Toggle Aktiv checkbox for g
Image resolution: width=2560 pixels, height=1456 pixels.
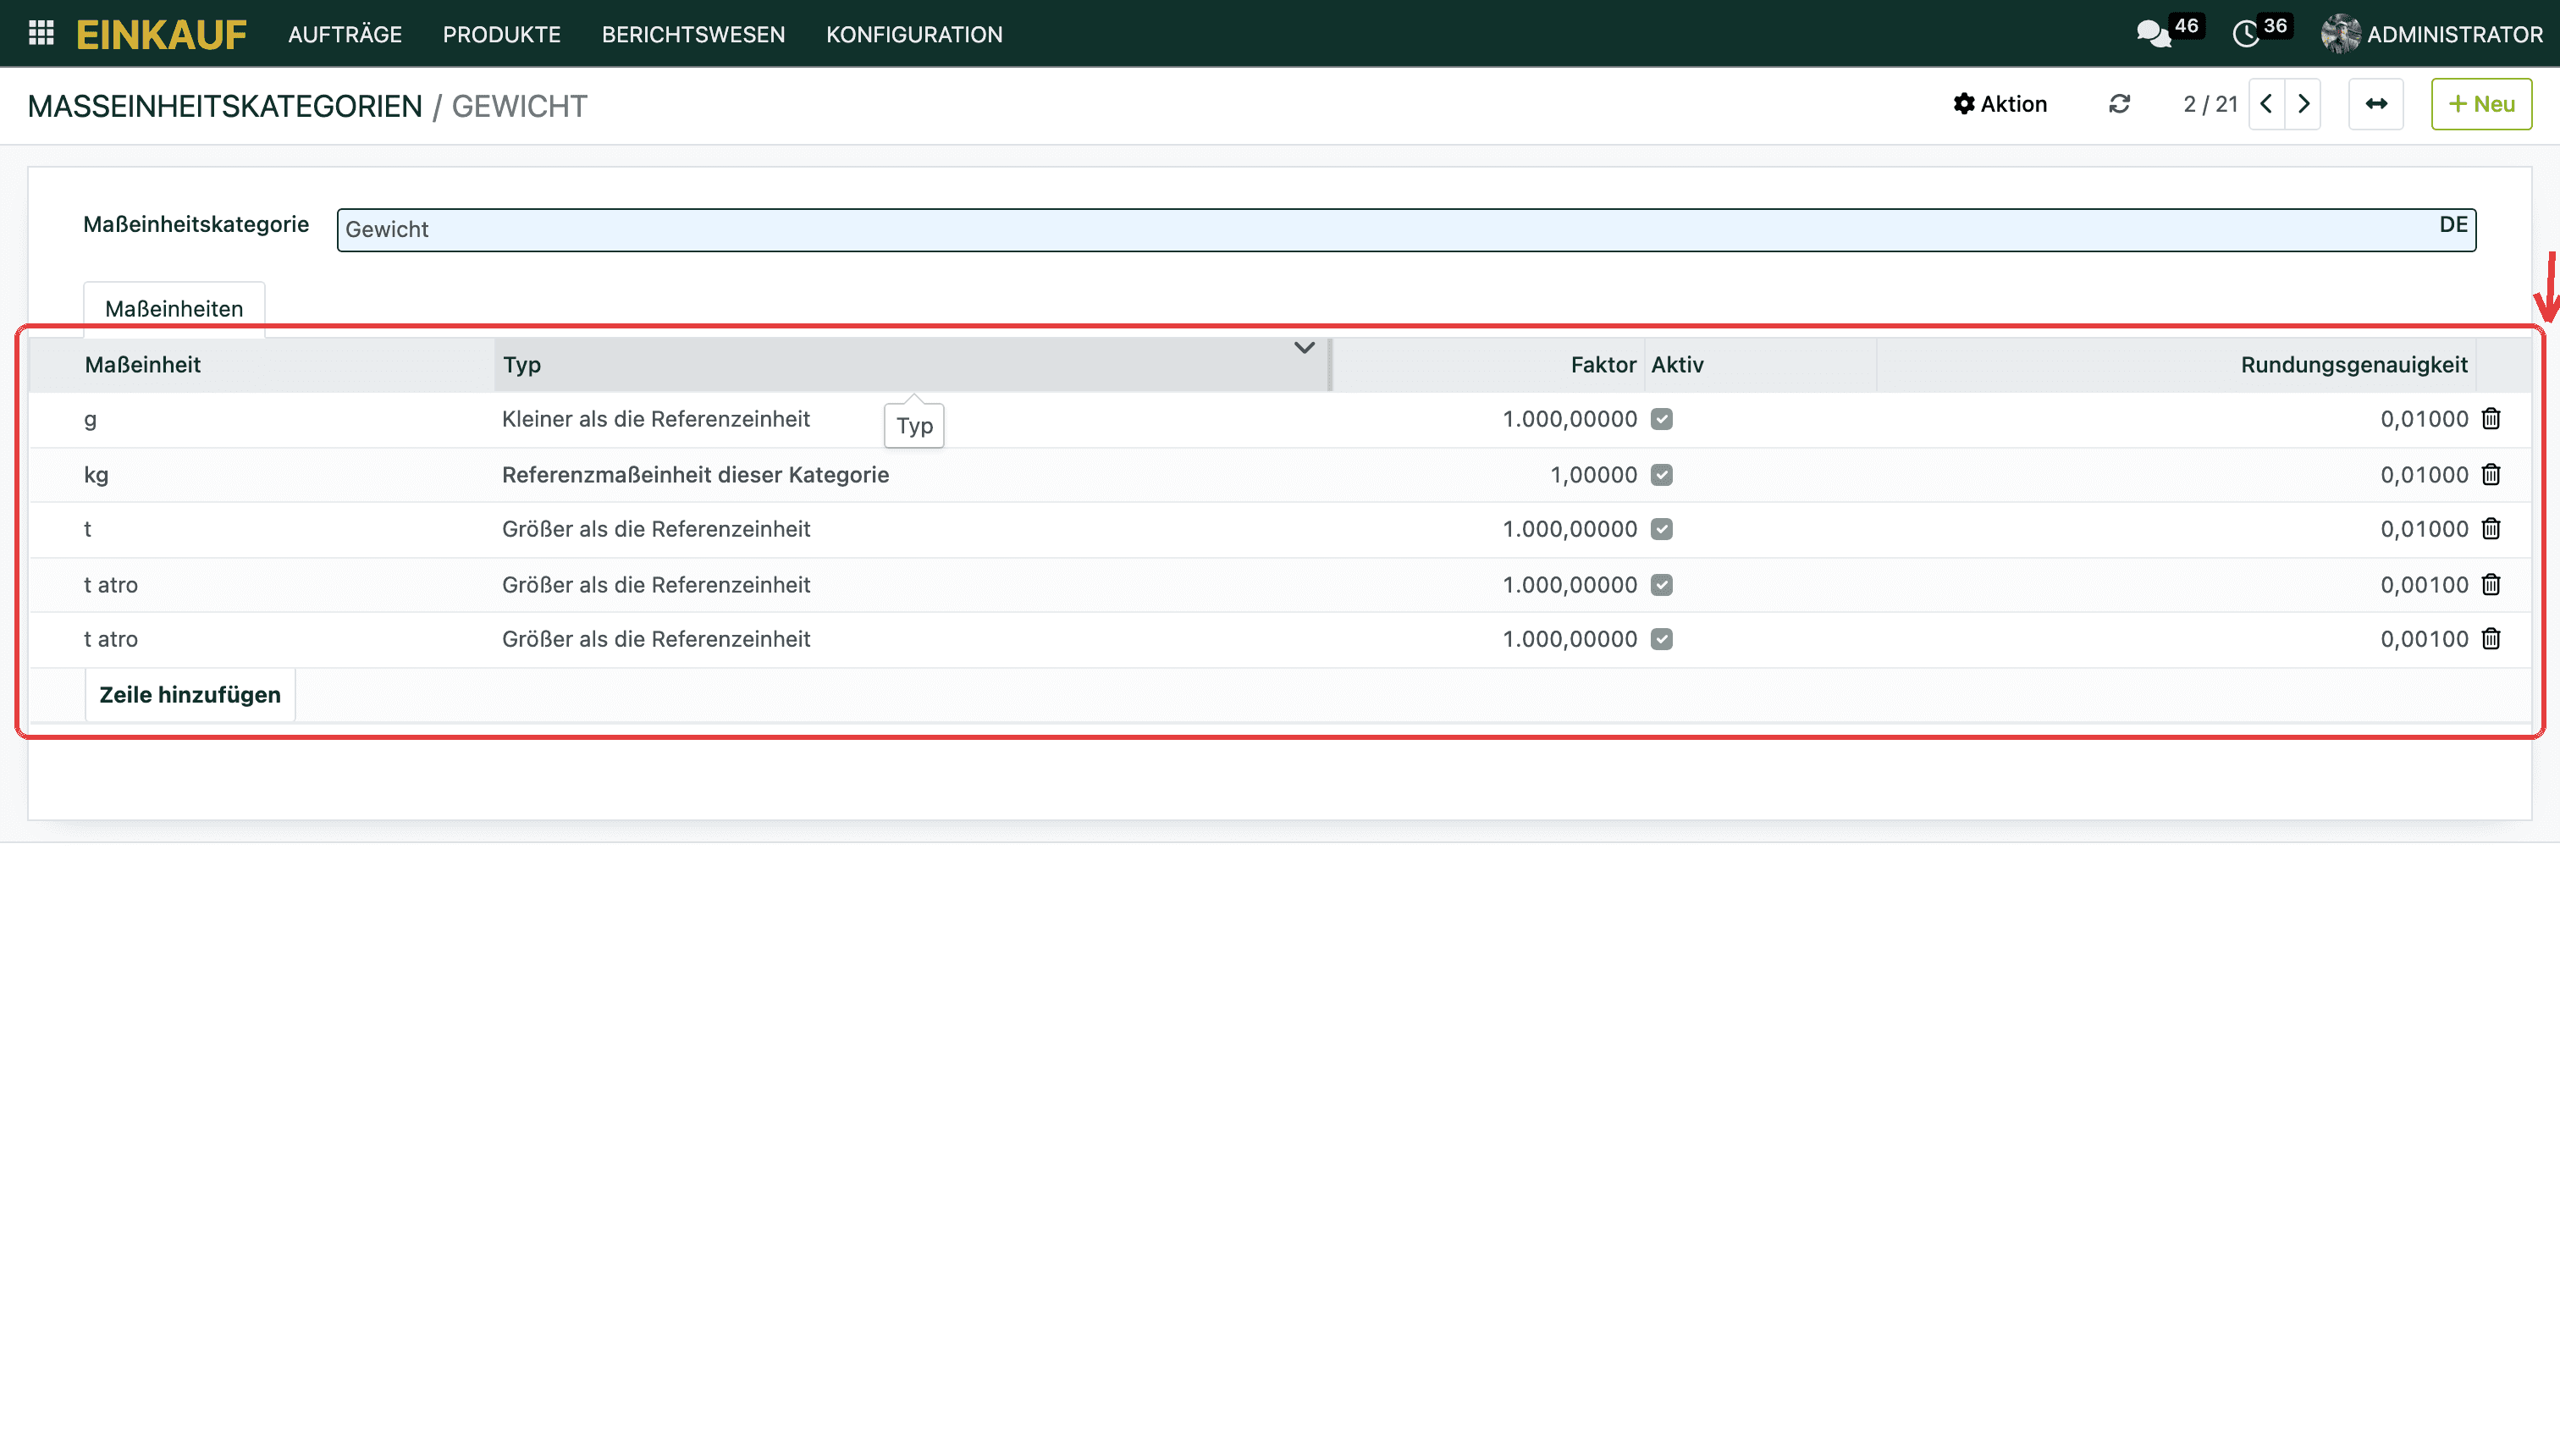(1662, 419)
